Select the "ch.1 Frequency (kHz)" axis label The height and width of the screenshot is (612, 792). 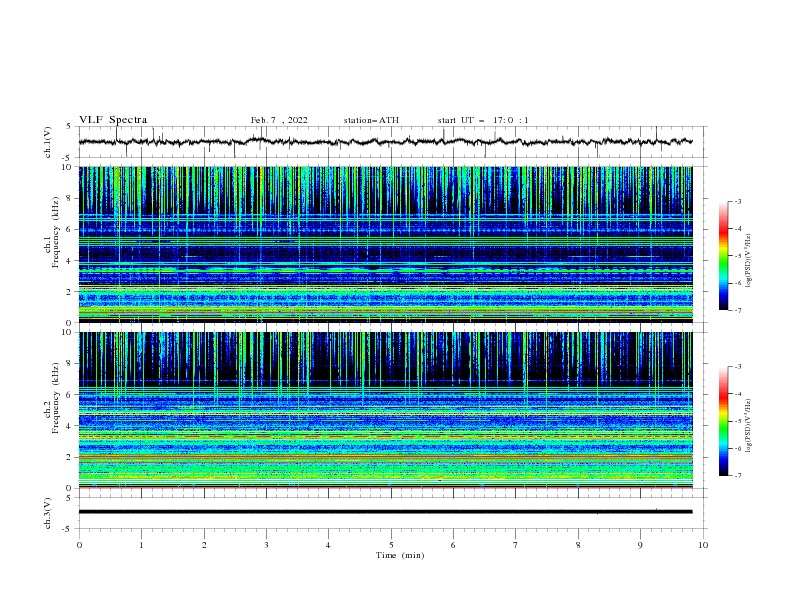click(x=52, y=230)
